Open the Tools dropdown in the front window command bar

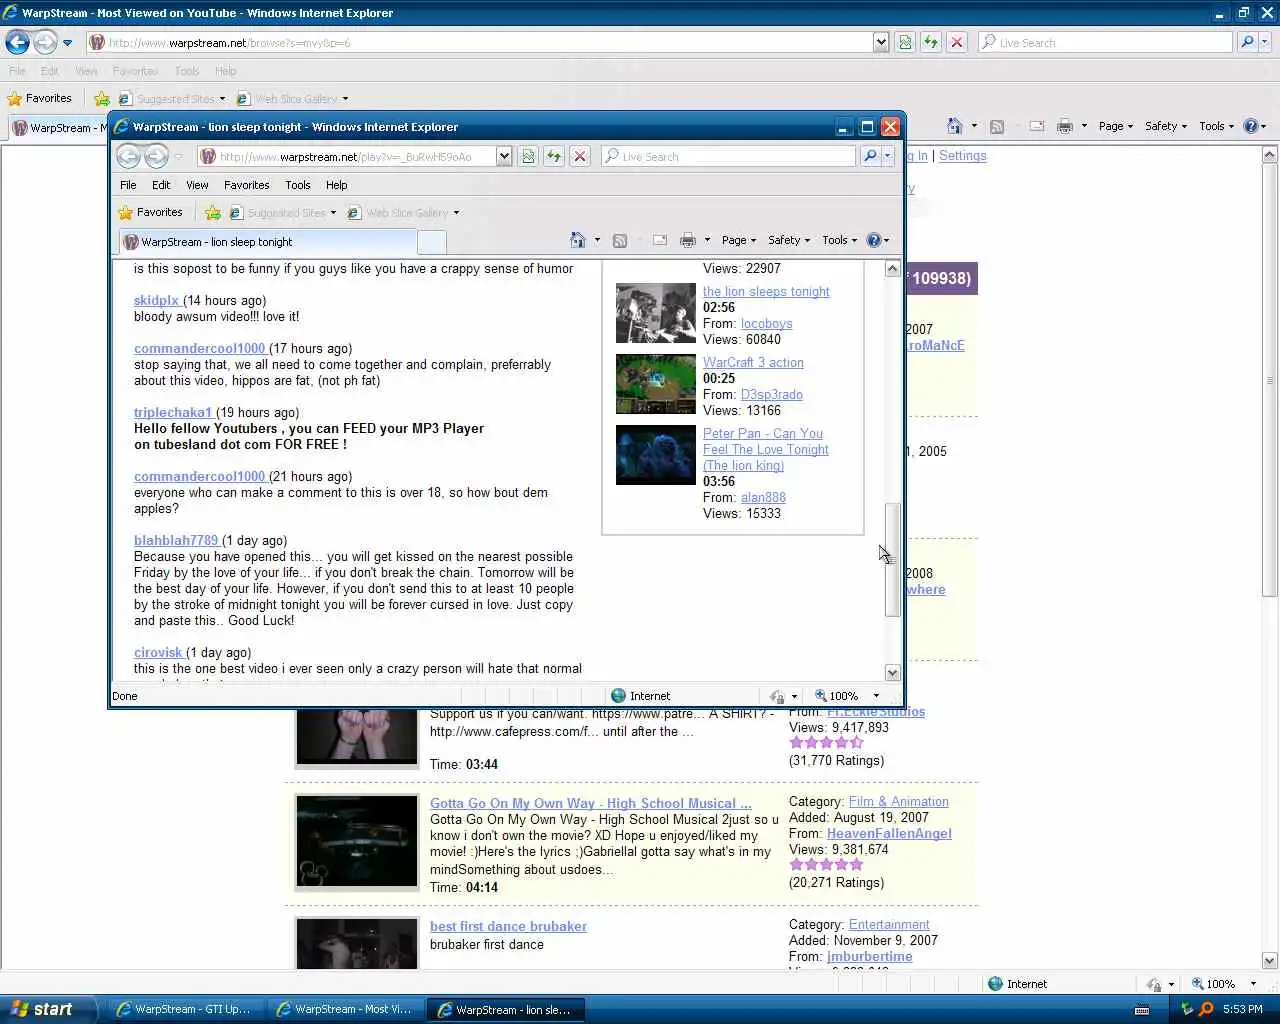click(840, 240)
